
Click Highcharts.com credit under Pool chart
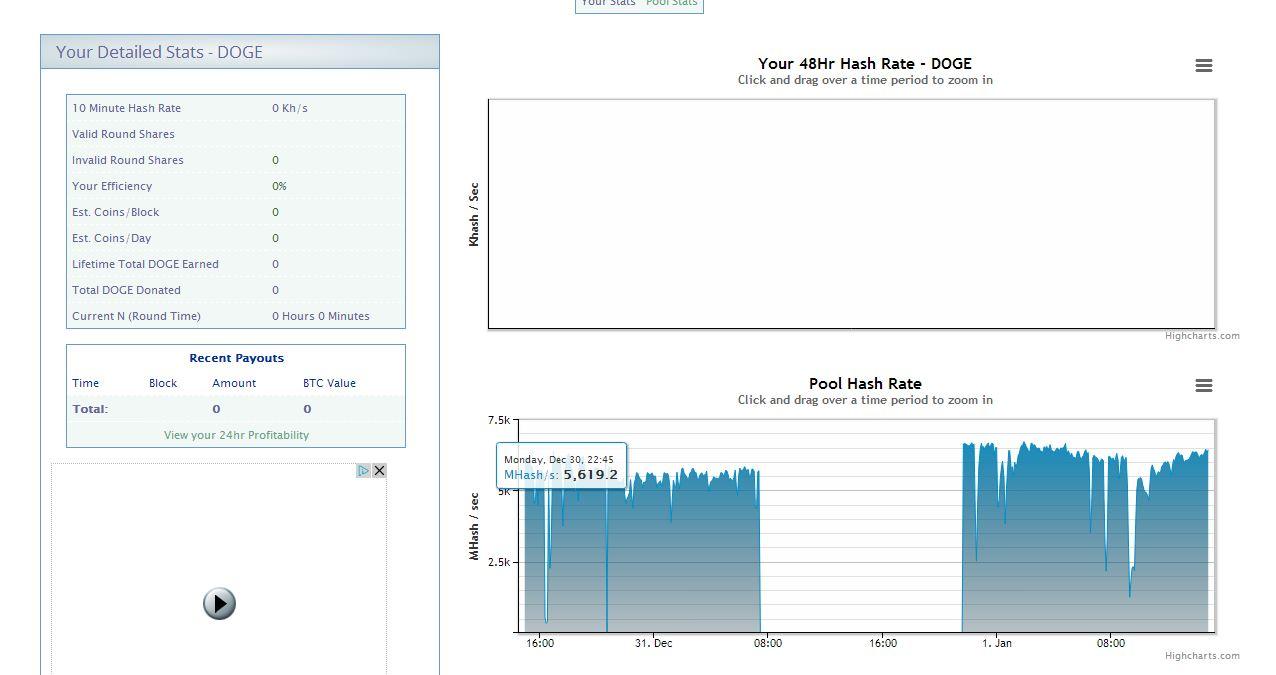pos(1202,656)
